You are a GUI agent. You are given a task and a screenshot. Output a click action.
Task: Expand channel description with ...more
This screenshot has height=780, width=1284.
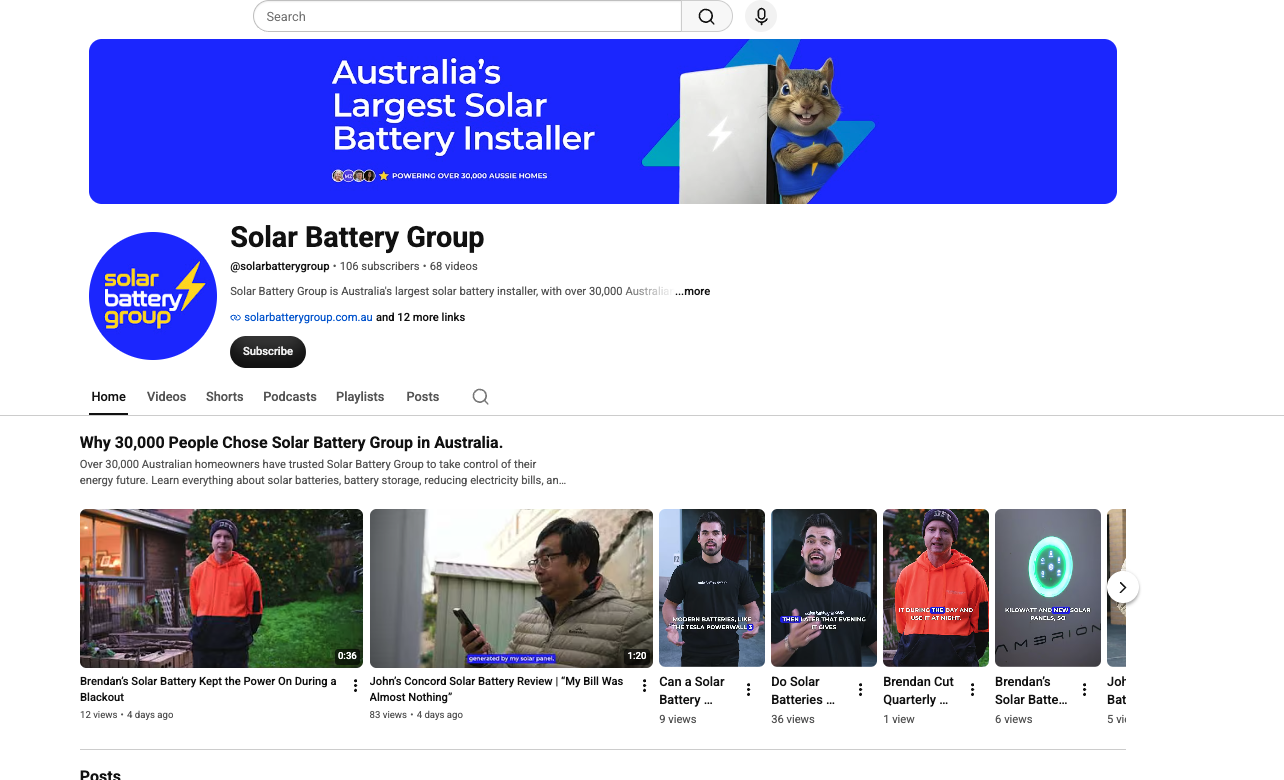(x=692, y=292)
